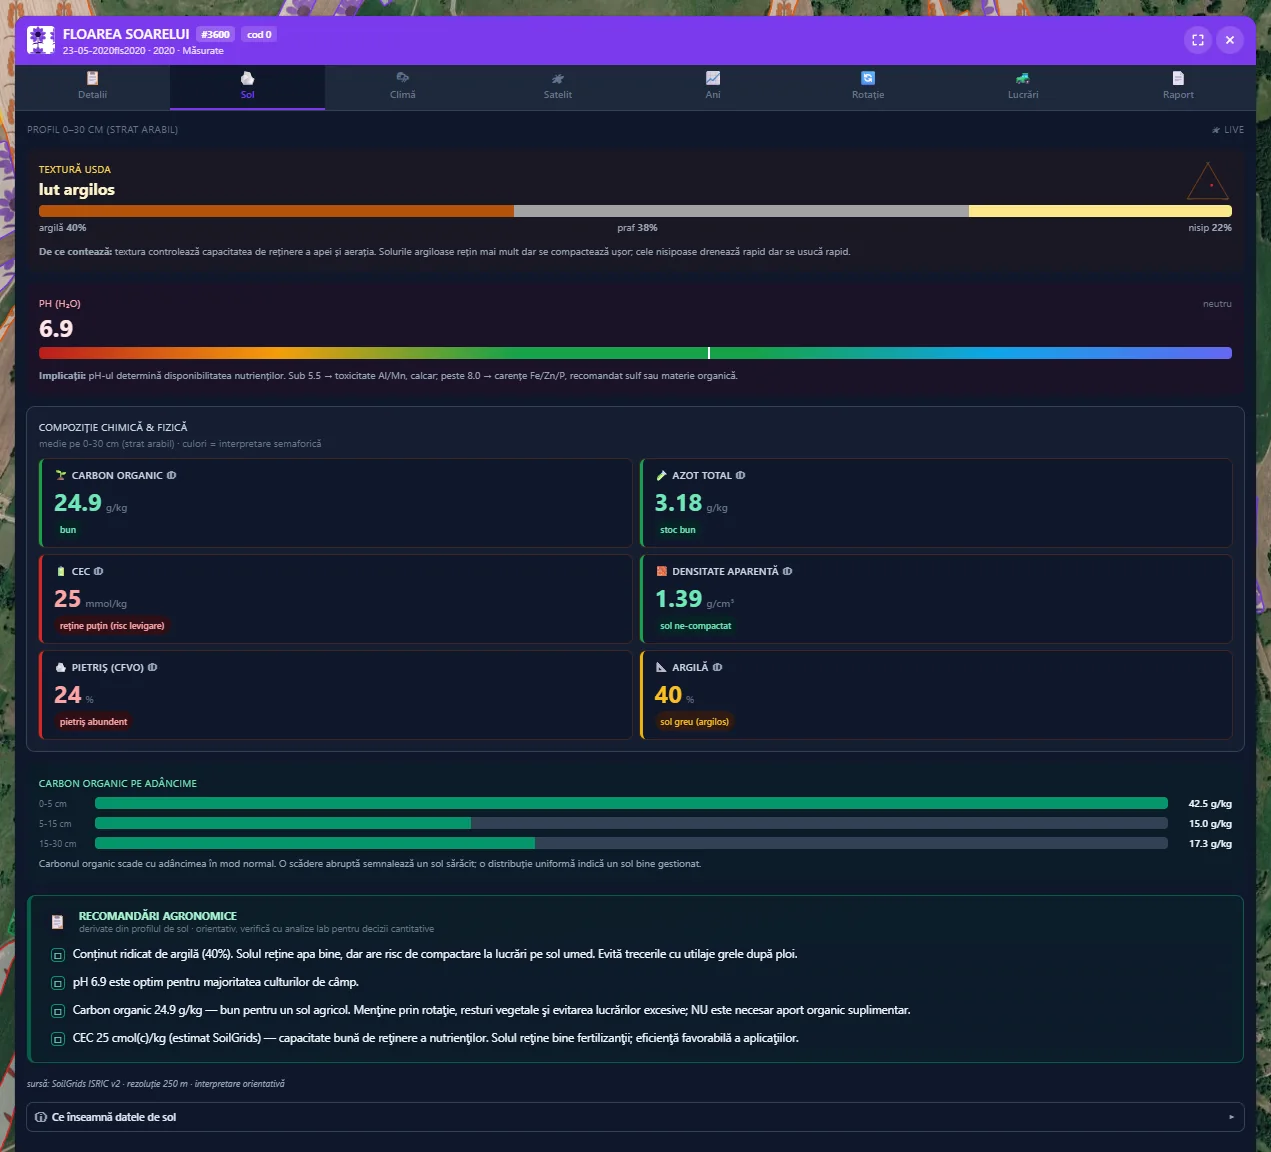This screenshot has height=1152, width=1271.
Task: Show info for Densitate Aparentă
Action: point(787,572)
